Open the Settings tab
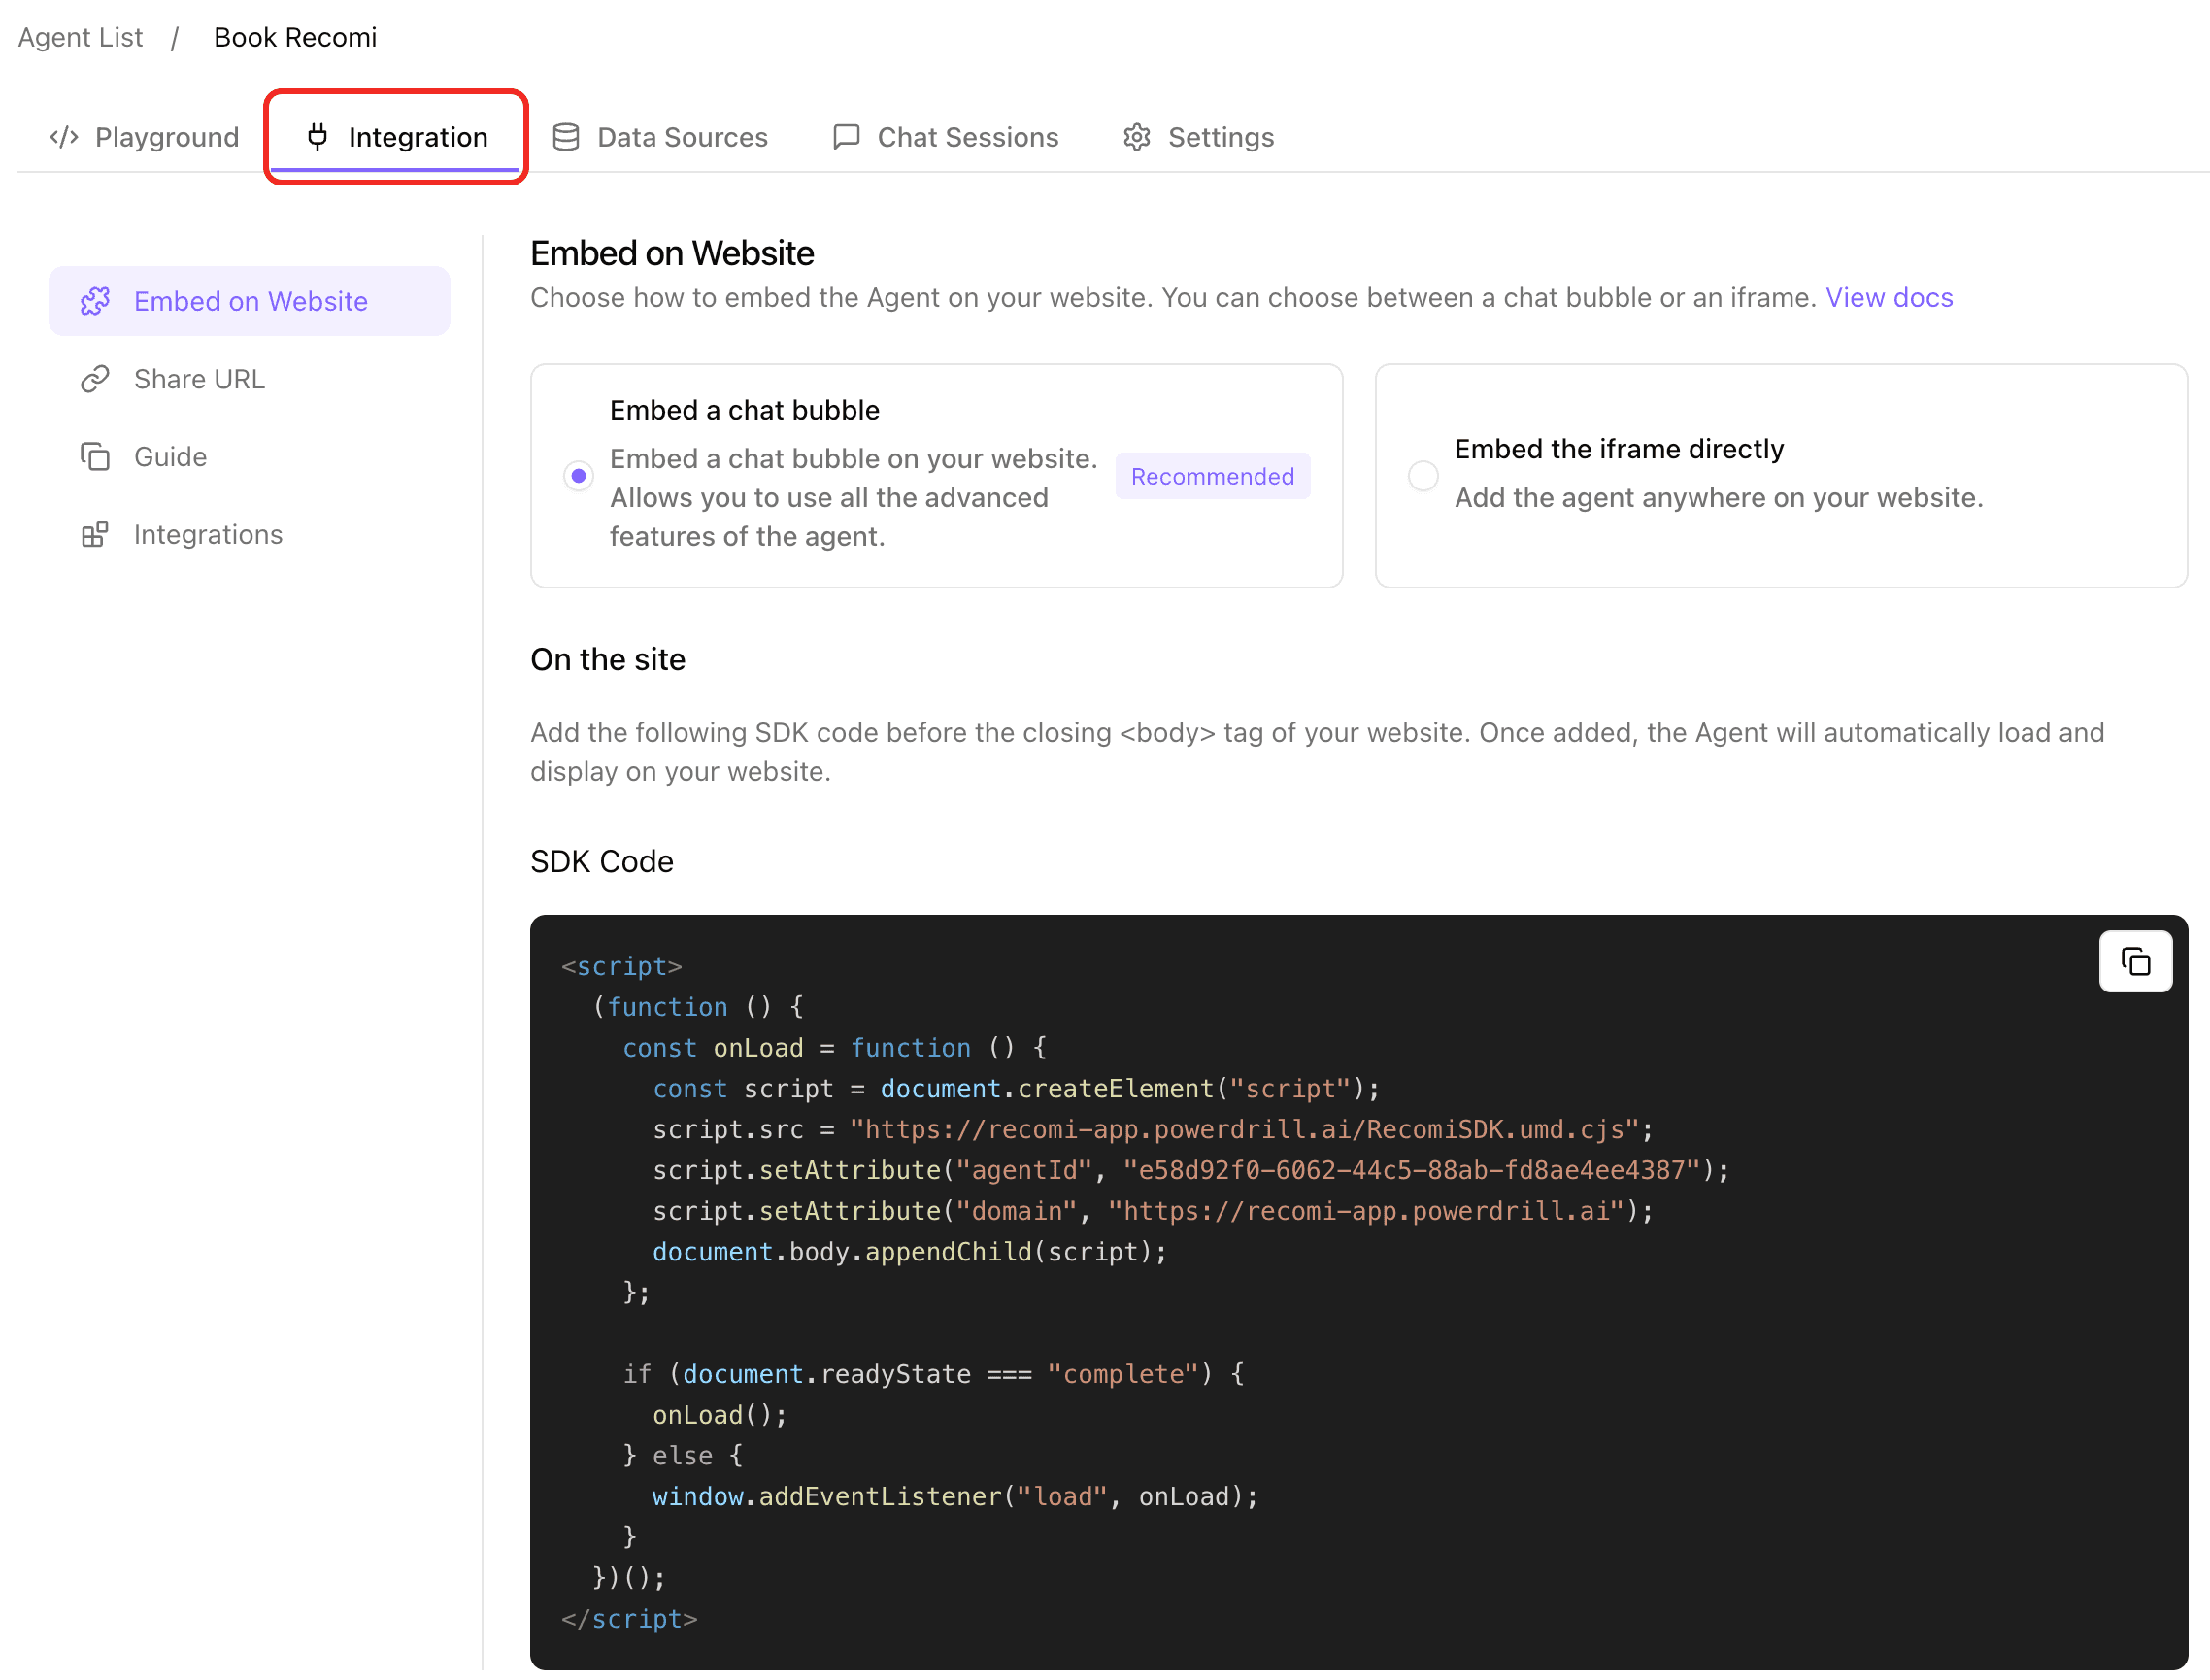The width and height of the screenshot is (2210, 1680). tap(1198, 137)
